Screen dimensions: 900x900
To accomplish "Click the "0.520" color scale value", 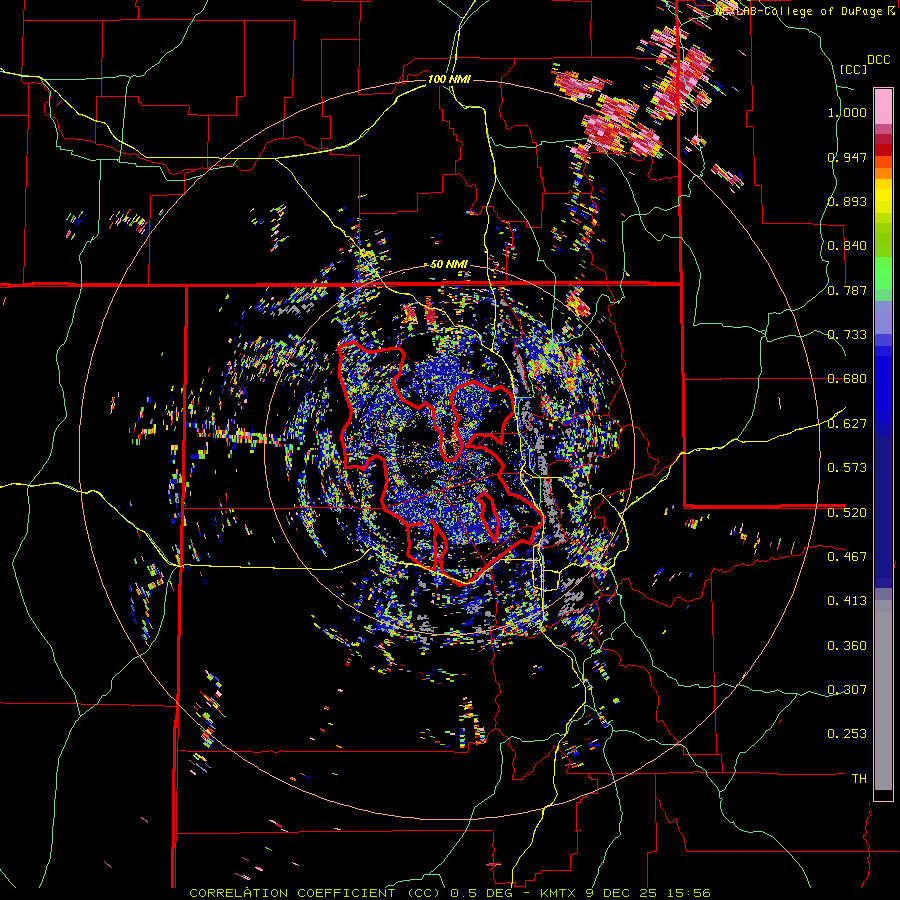I will click(x=847, y=513).
